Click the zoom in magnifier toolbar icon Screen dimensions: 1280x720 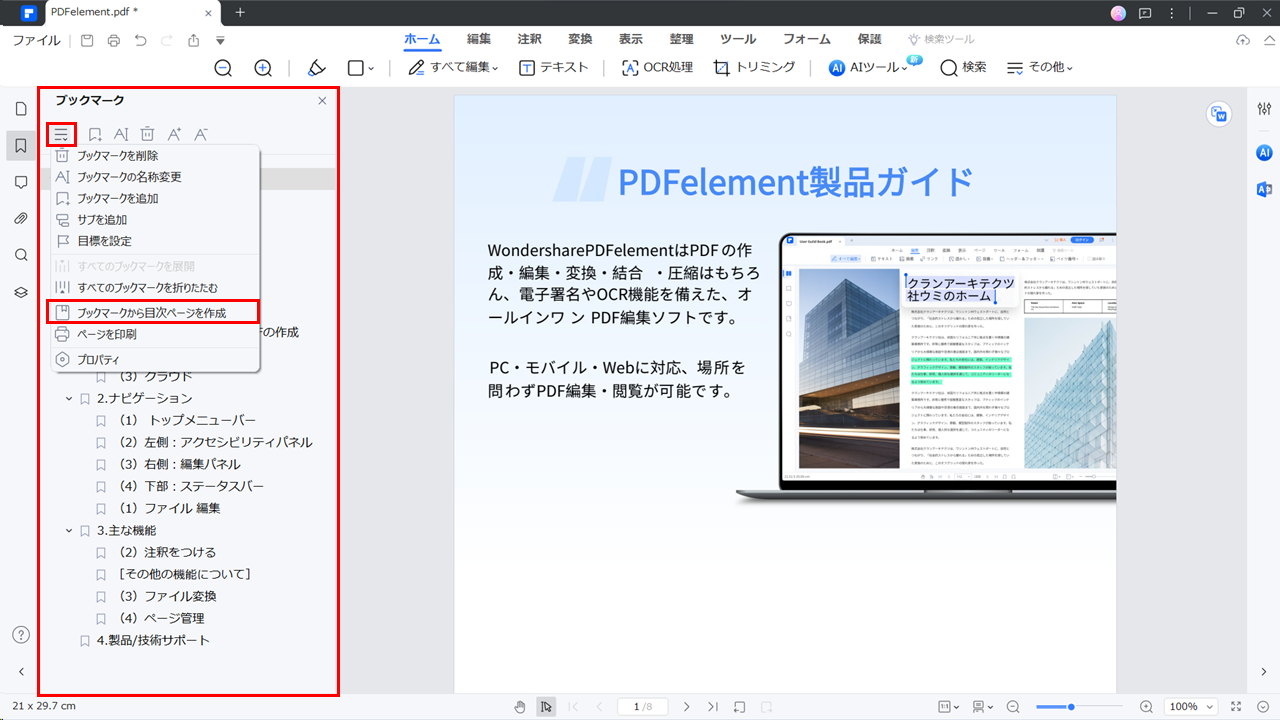(x=263, y=68)
